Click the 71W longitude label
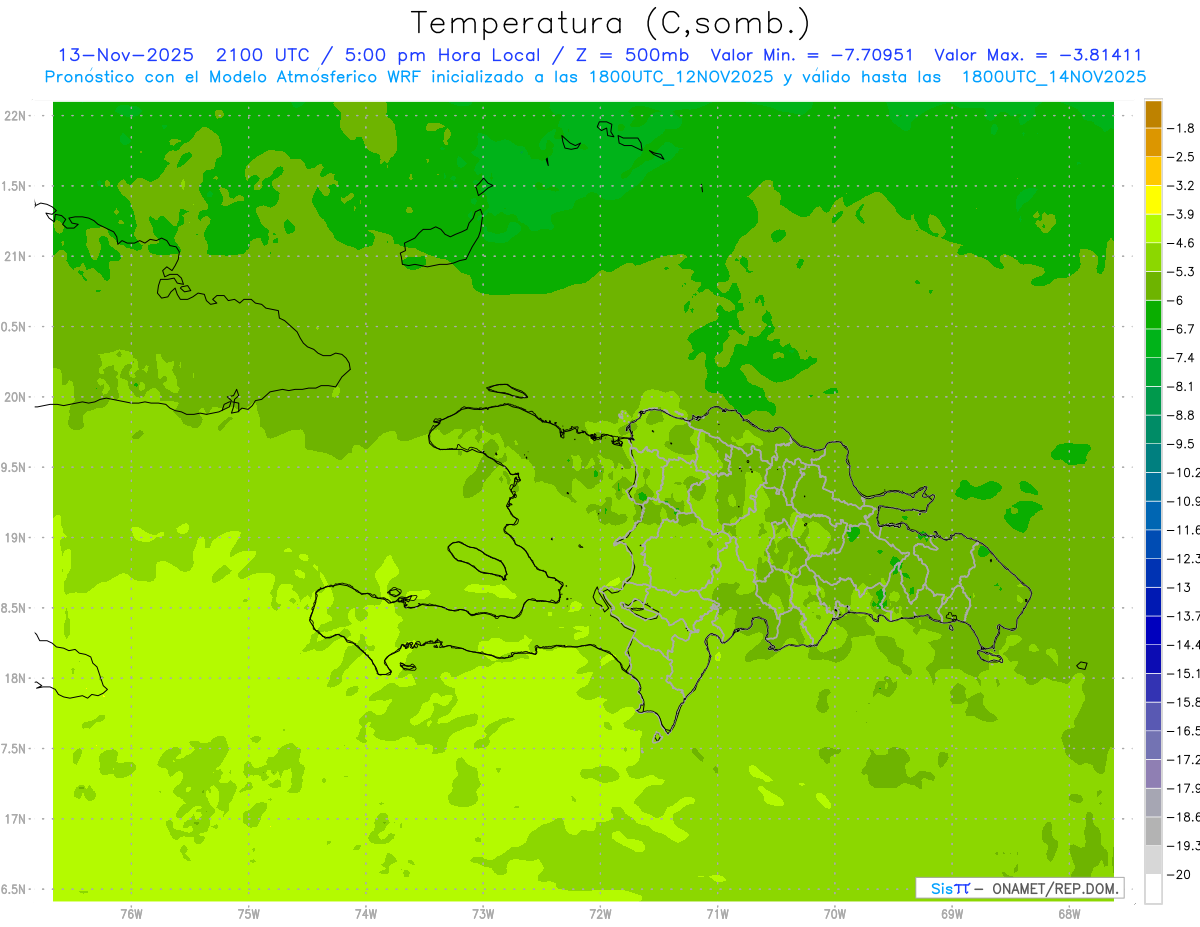 click(x=717, y=913)
